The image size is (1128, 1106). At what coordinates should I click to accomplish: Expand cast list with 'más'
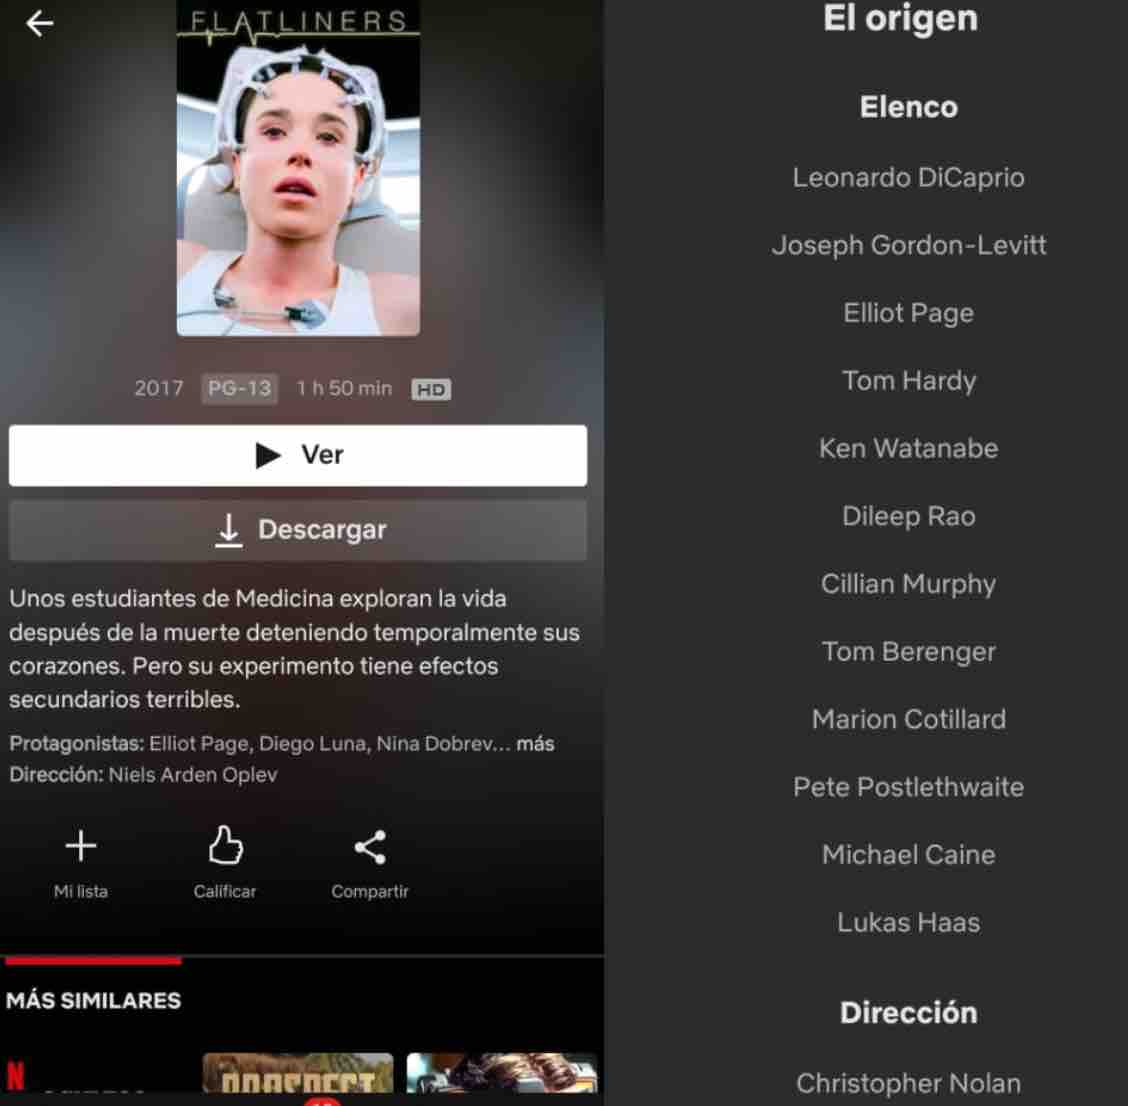tap(535, 744)
